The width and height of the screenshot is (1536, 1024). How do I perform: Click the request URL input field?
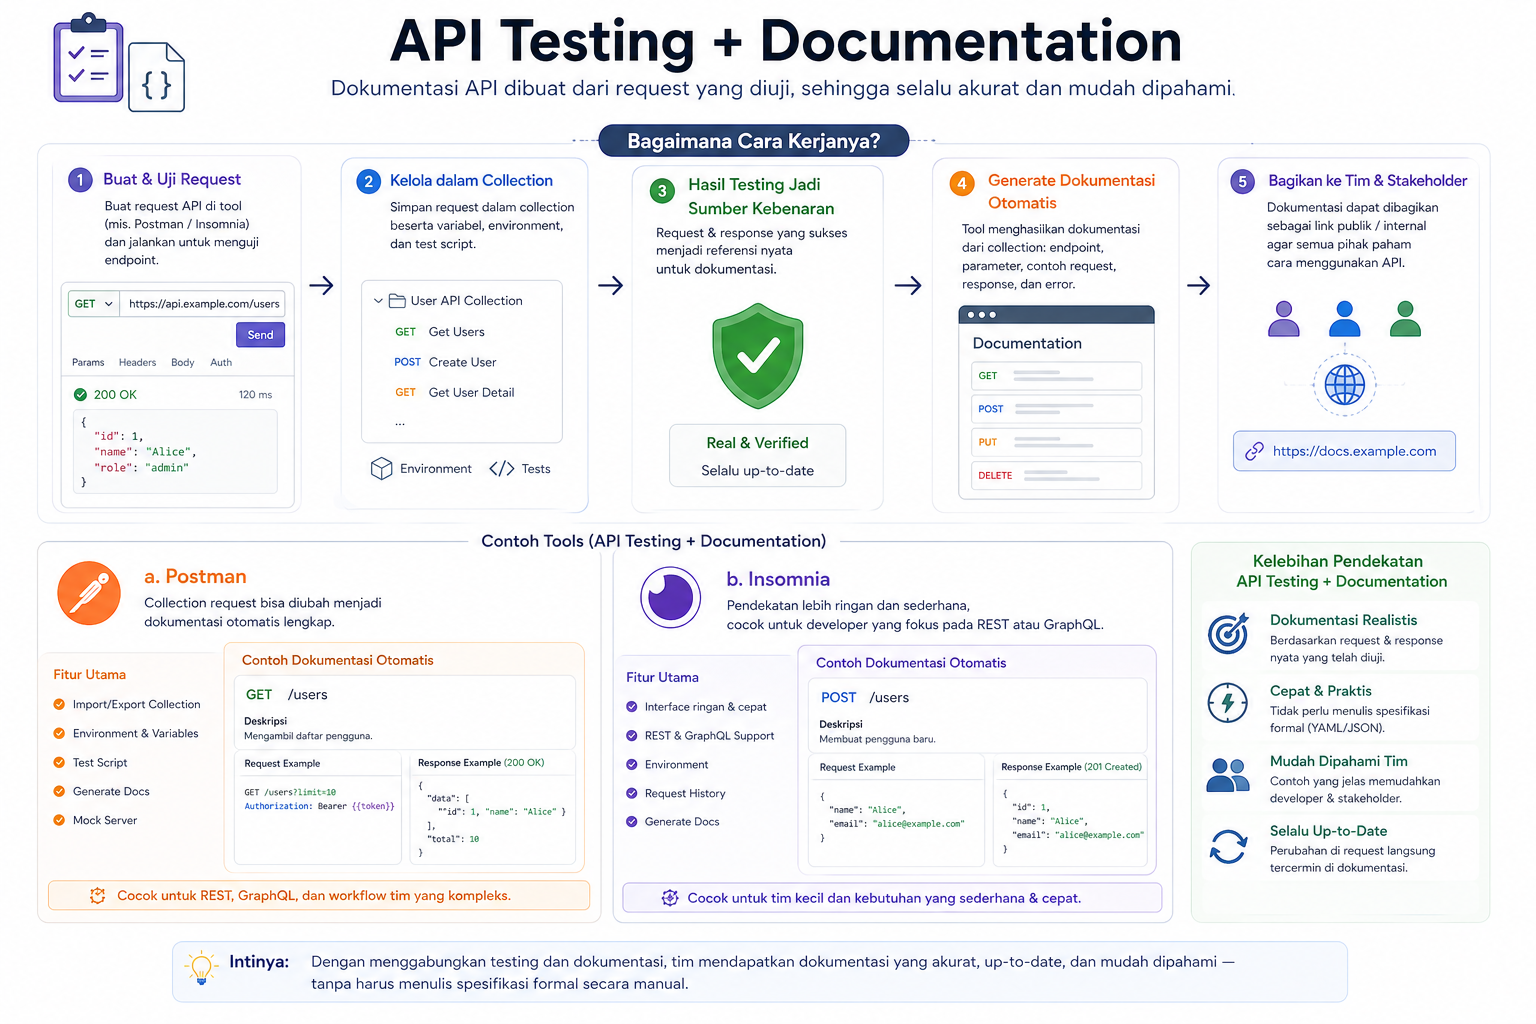[x=203, y=304]
